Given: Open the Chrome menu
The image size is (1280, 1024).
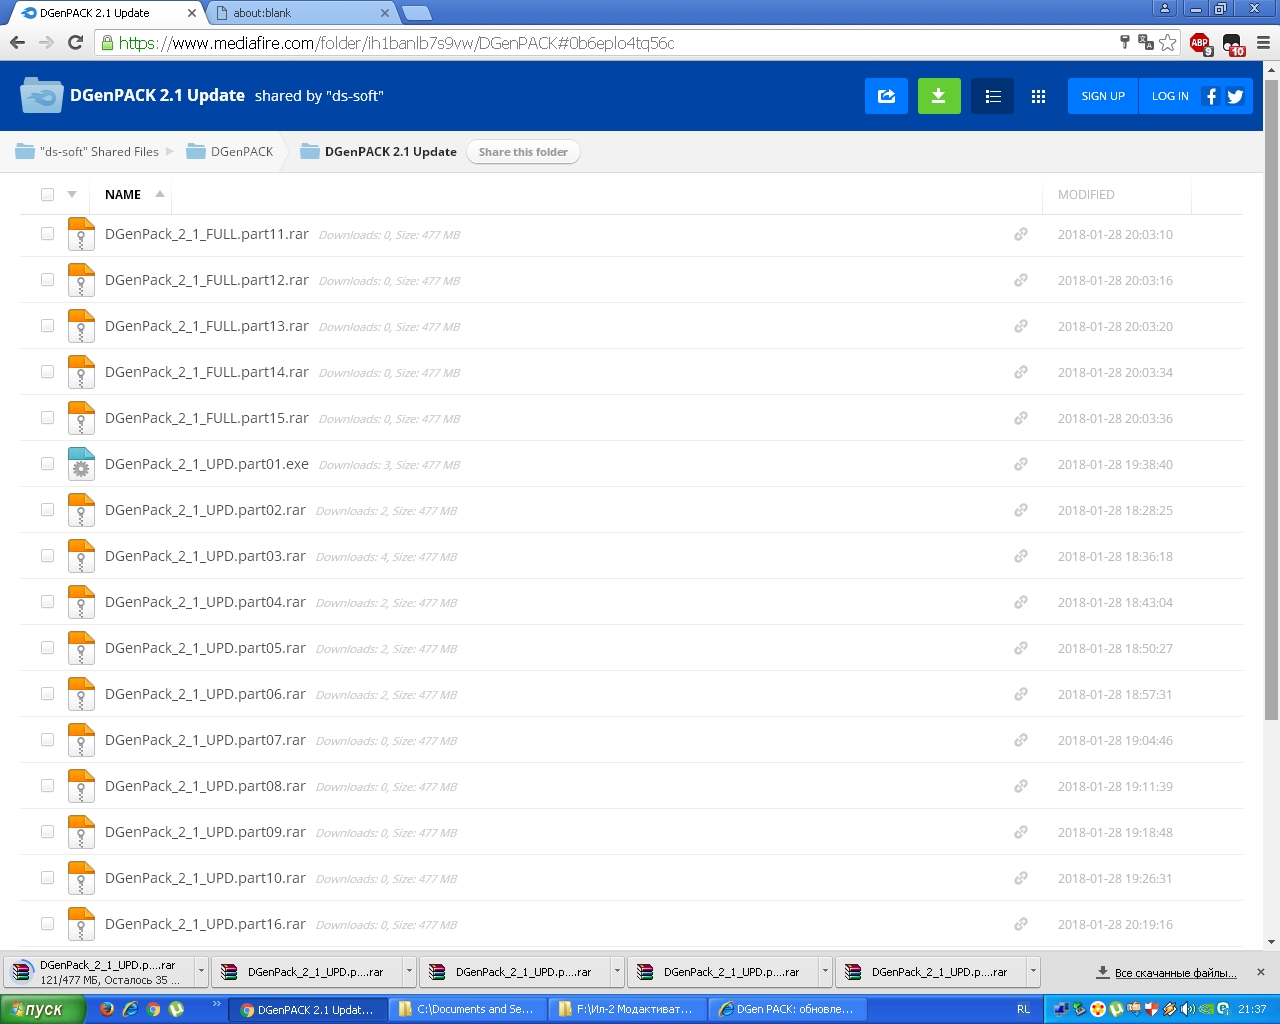Looking at the screenshot, I should pyautogui.click(x=1263, y=43).
